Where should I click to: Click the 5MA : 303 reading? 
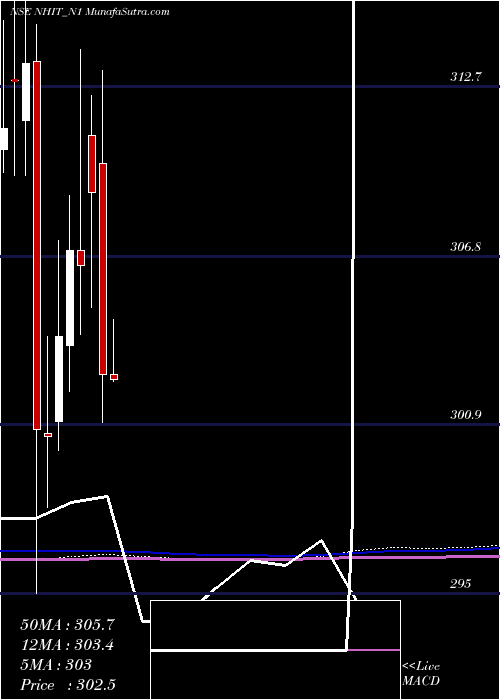[56, 665]
